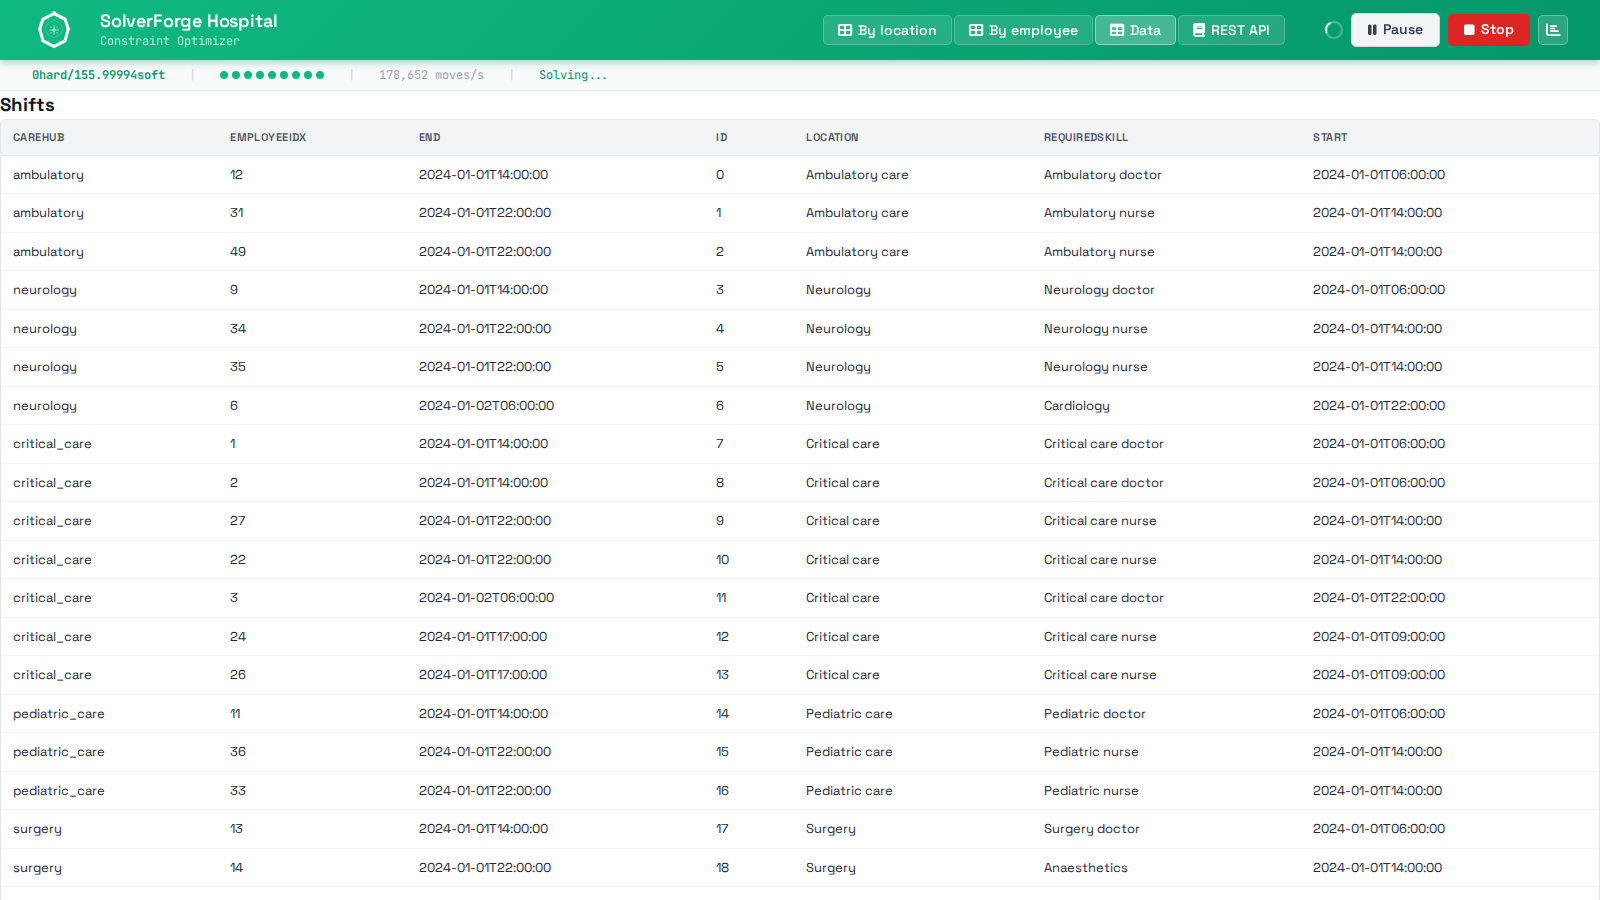Image resolution: width=1600 pixels, height=900 pixels.
Task: Click the Neurology nurse cell in row 4
Action: [x=1096, y=329]
